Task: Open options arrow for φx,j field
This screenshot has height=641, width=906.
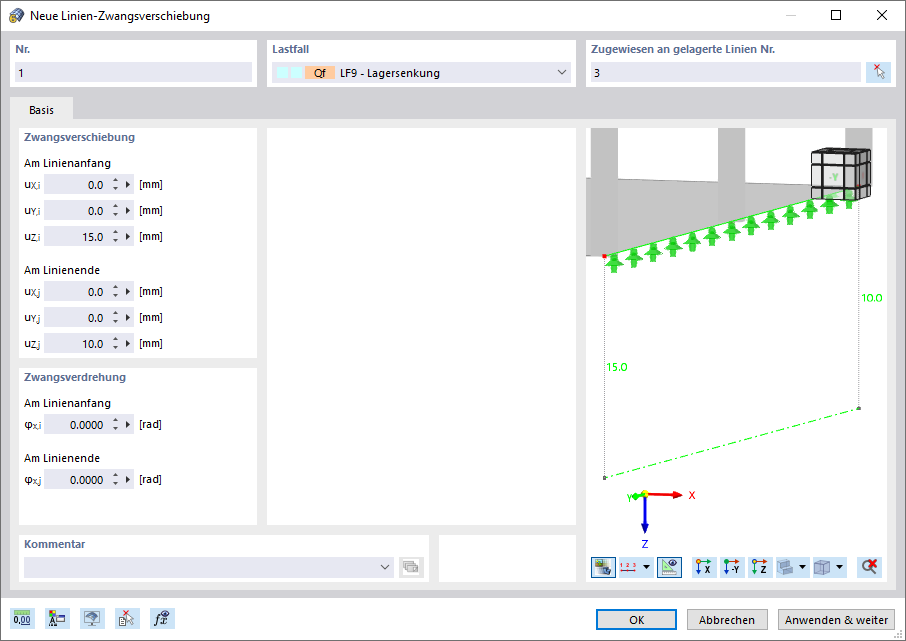Action: click(128, 479)
